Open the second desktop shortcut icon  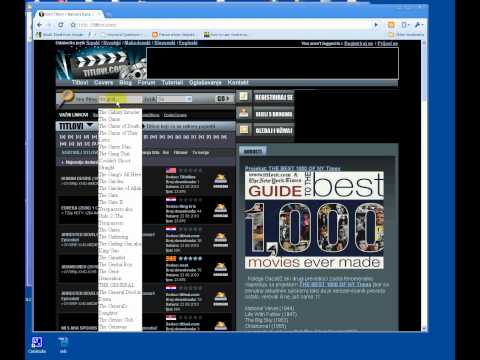point(63,345)
